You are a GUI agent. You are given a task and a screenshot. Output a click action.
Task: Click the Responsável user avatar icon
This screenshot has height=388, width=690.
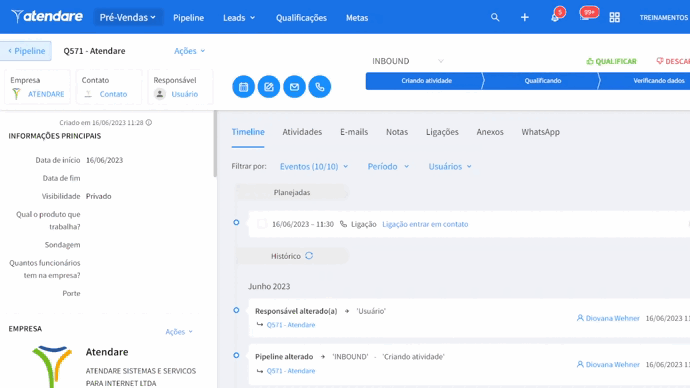point(160,94)
